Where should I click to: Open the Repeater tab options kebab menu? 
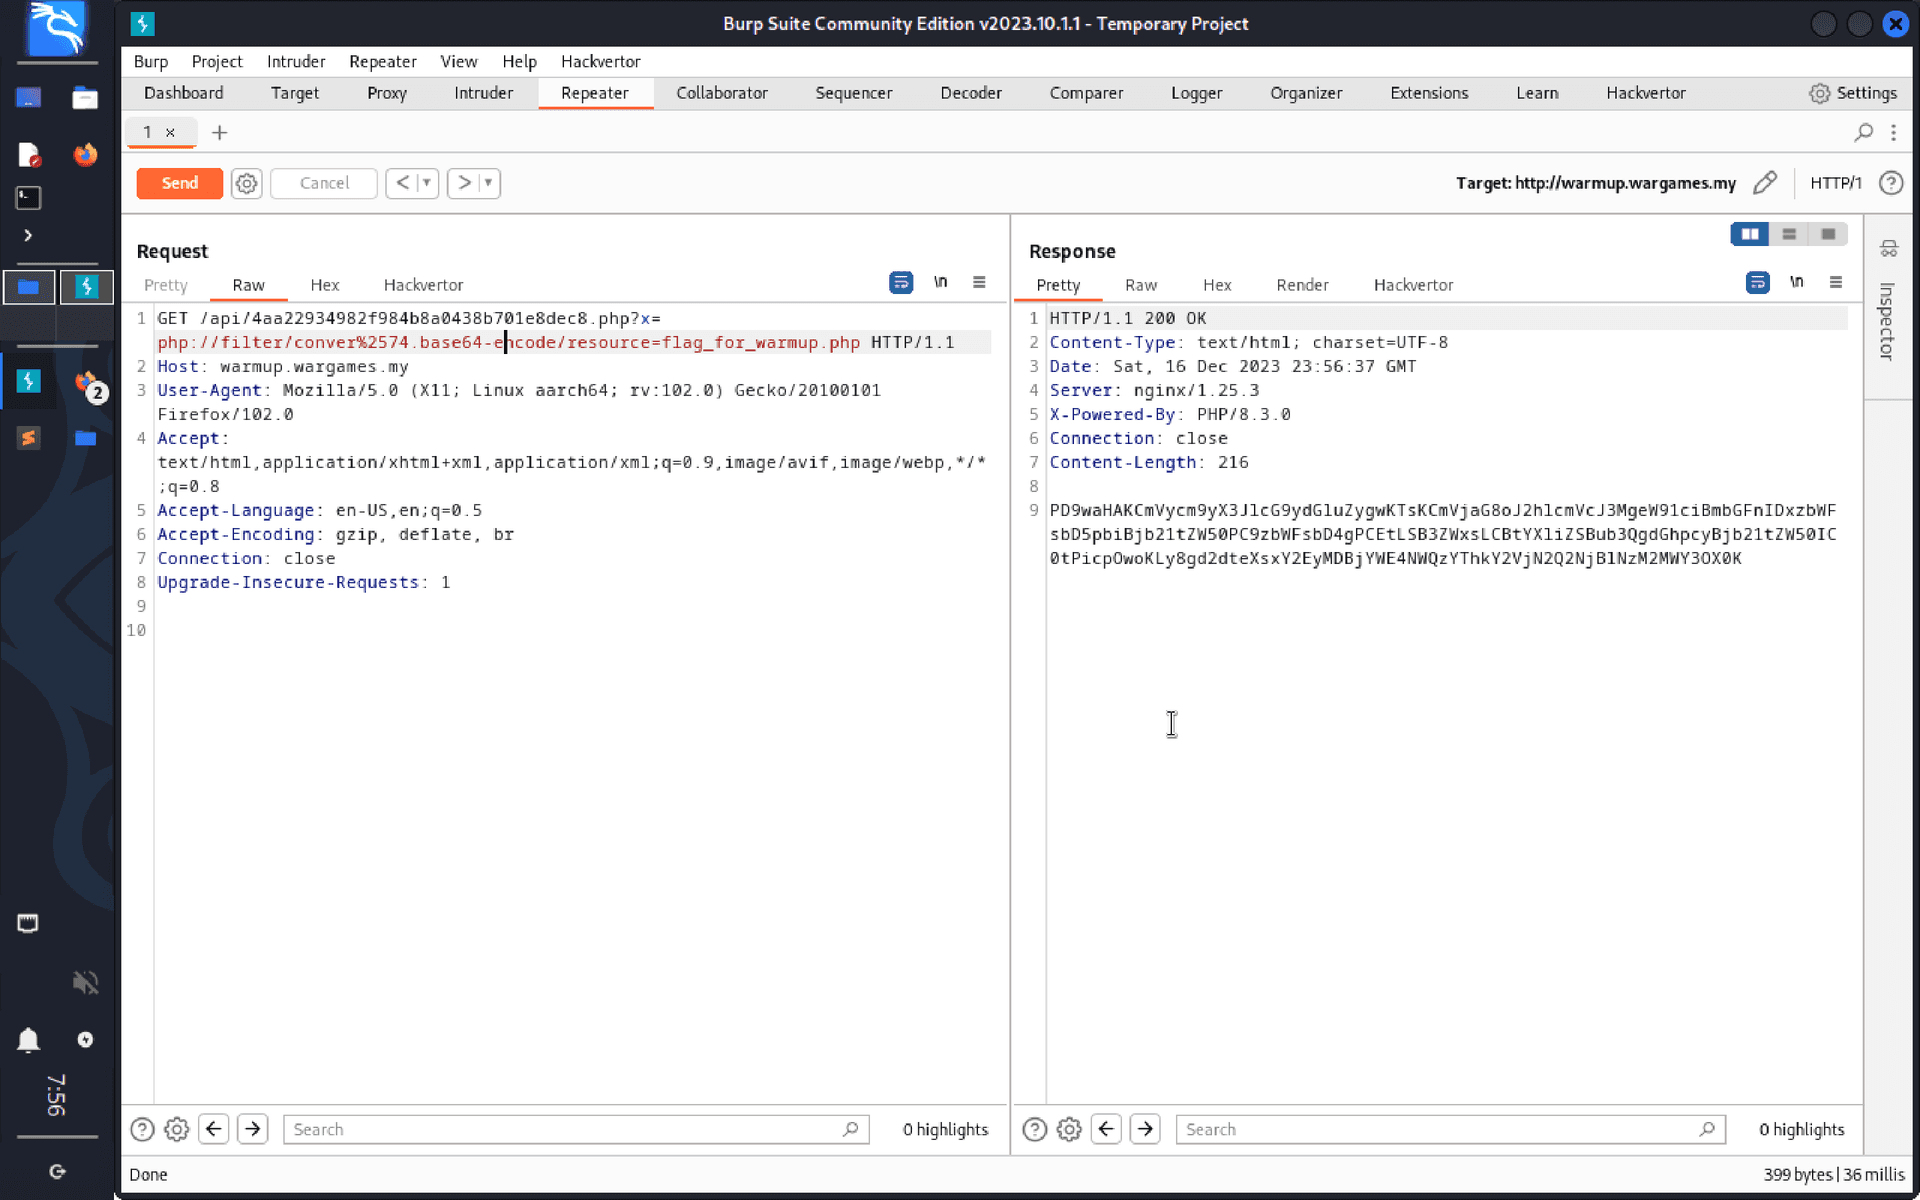1893,132
